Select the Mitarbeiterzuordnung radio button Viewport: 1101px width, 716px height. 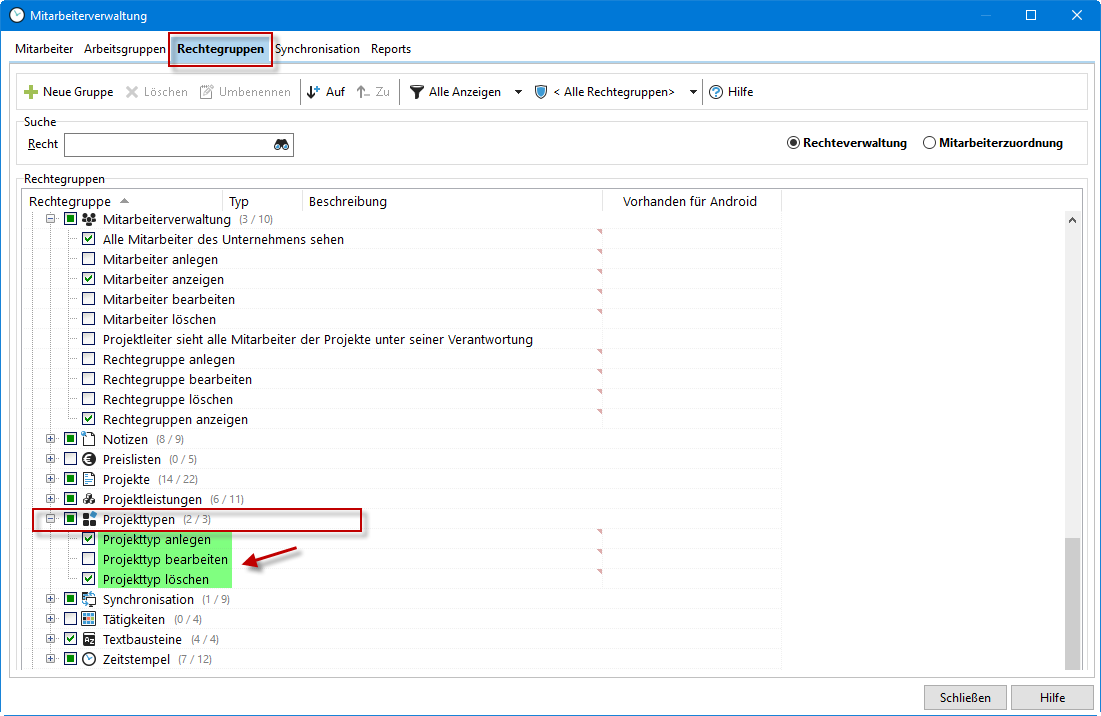tap(930, 143)
